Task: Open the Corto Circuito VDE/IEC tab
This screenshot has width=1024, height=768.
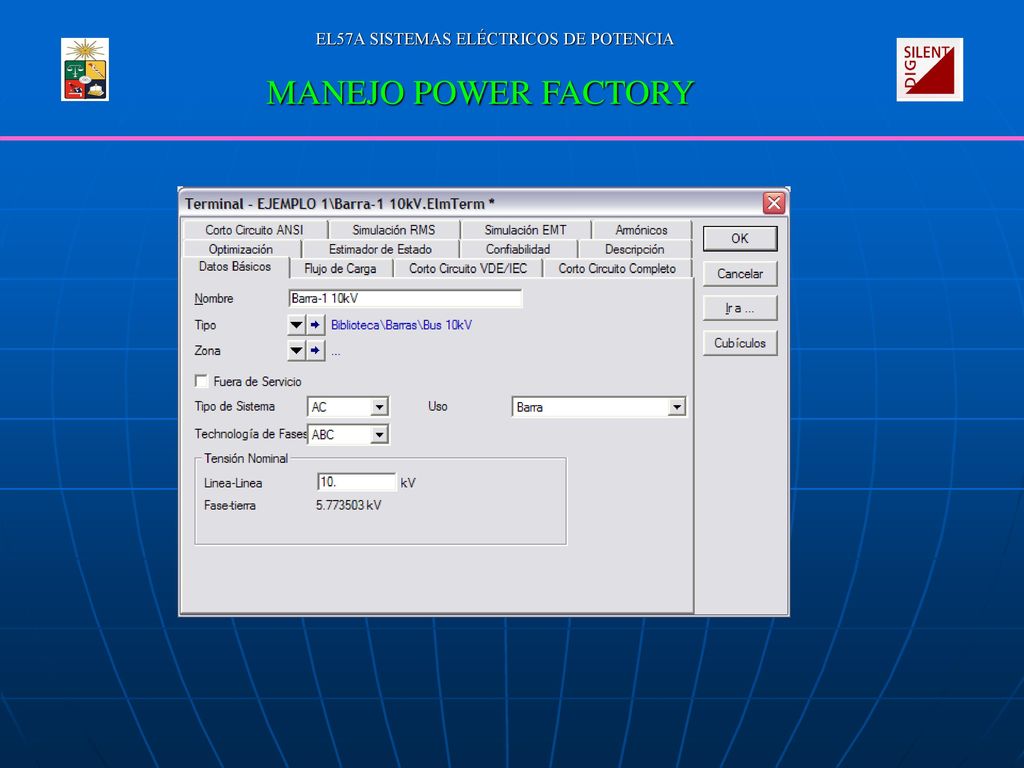Action: click(468, 268)
